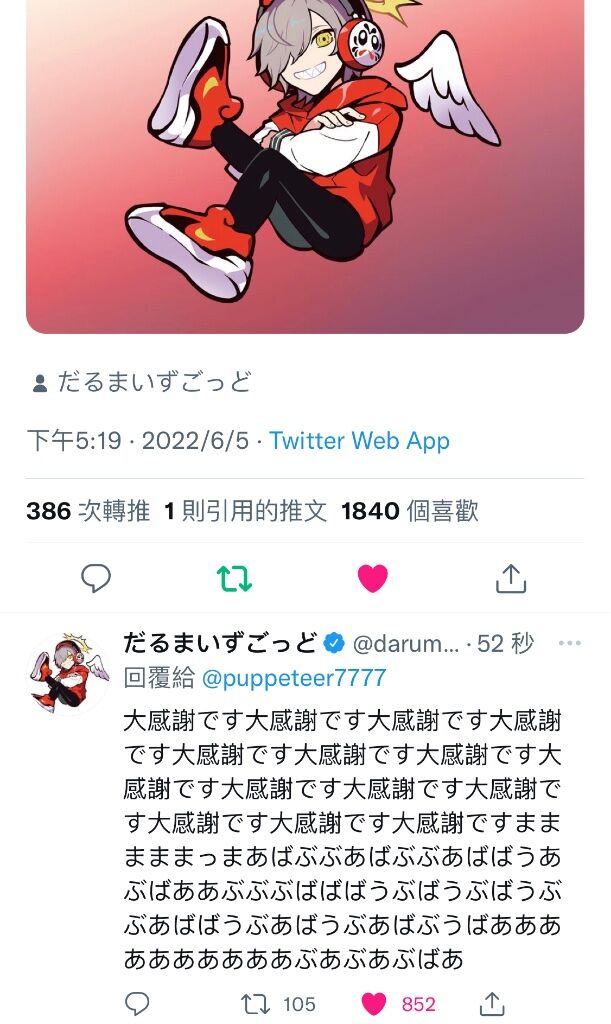The width and height of the screenshot is (611, 1024).
Task: Open three-dot more menu on reply tweet
Action: tap(570, 643)
